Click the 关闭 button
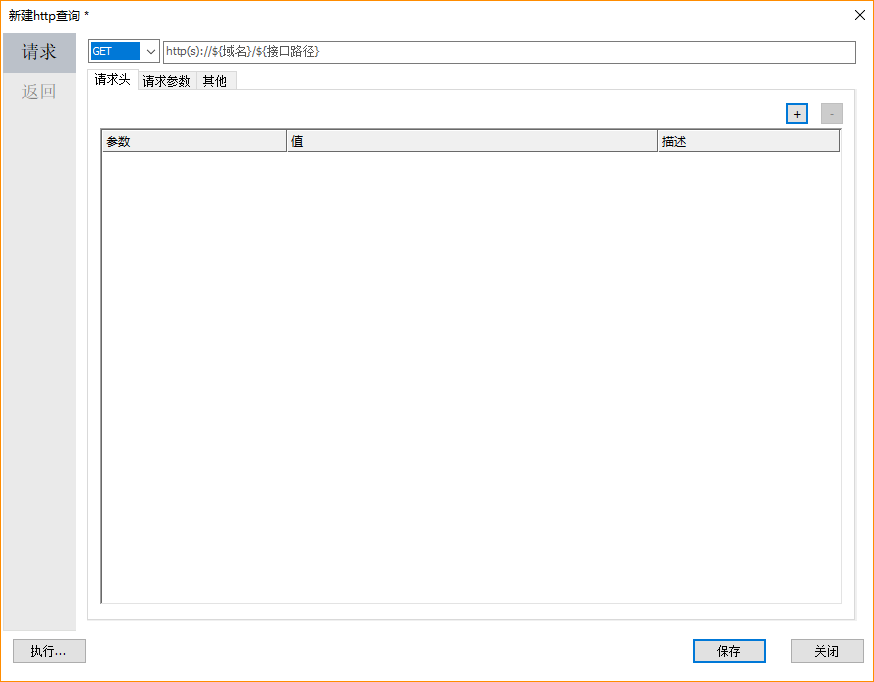Image resolution: width=874 pixels, height=682 pixels. [826, 651]
